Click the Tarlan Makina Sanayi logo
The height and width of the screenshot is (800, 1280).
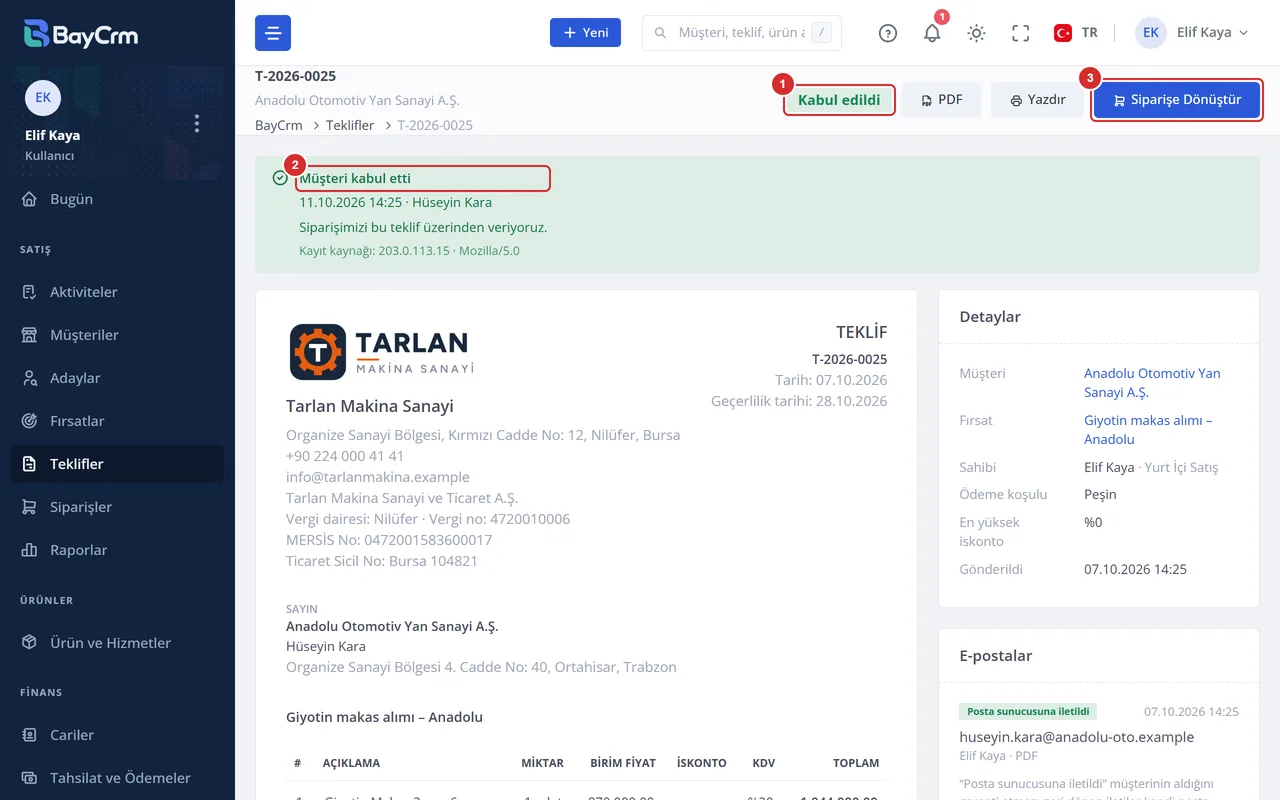(380, 352)
